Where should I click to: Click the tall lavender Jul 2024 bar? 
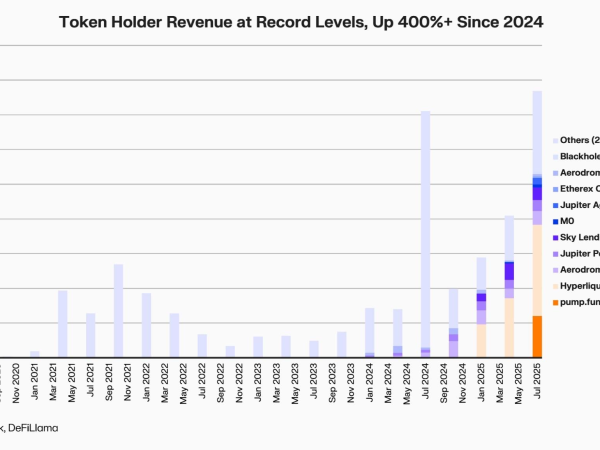pos(426,229)
